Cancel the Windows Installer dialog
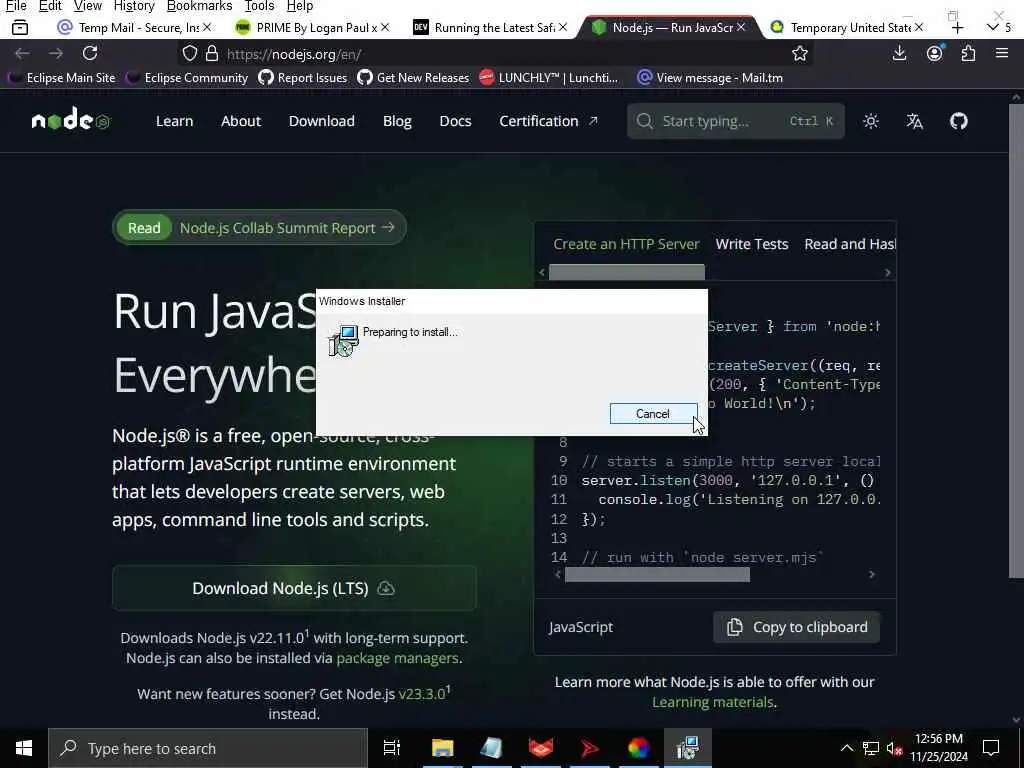The width and height of the screenshot is (1024, 768). pos(653,413)
